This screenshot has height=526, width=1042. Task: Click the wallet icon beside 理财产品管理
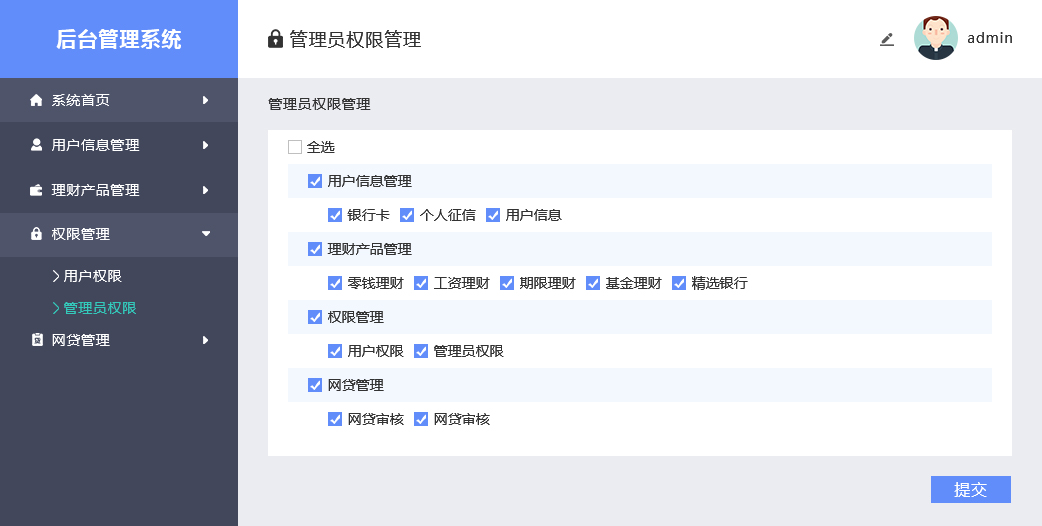37,190
